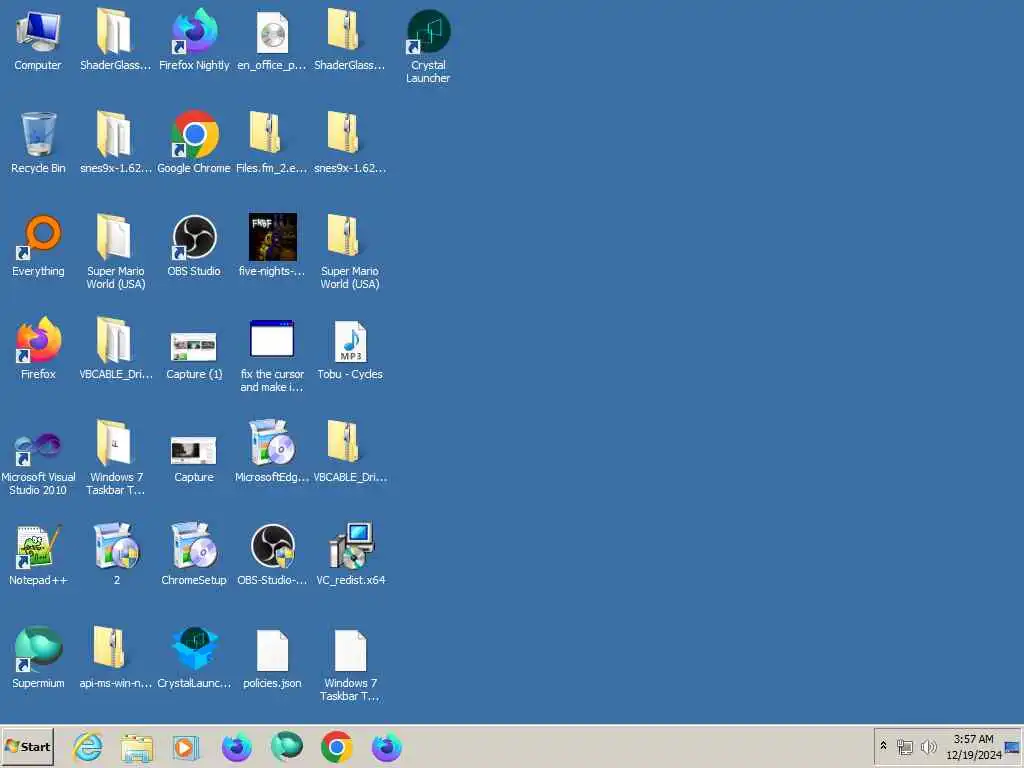Image resolution: width=1024 pixels, height=768 pixels.
Task: Open Windows Explorer from the taskbar
Action: [137, 748]
